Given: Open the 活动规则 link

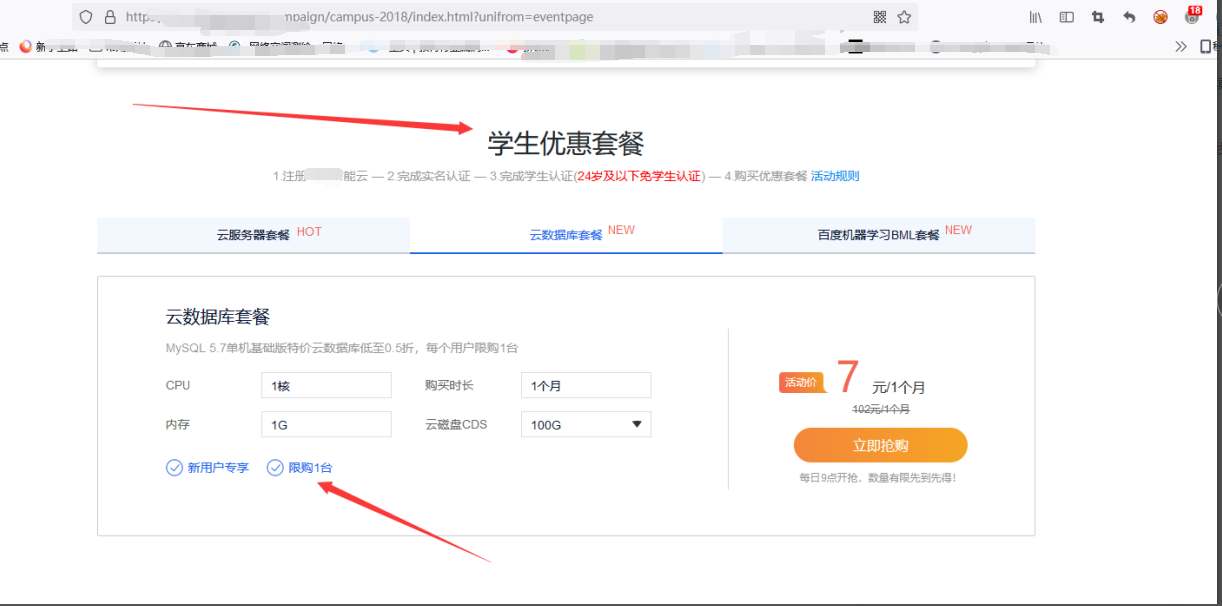Looking at the screenshot, I should click(x=834, y=176).
